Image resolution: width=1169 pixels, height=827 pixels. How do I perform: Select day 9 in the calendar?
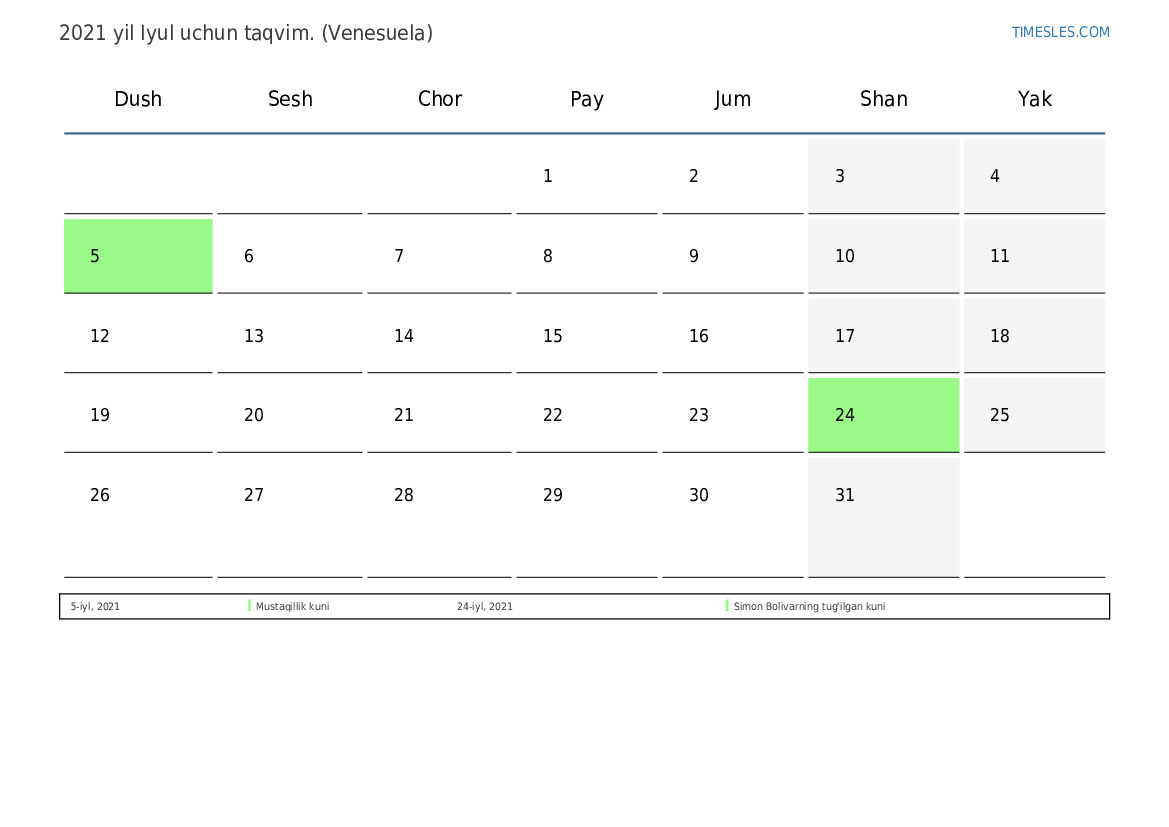point(733,256)
